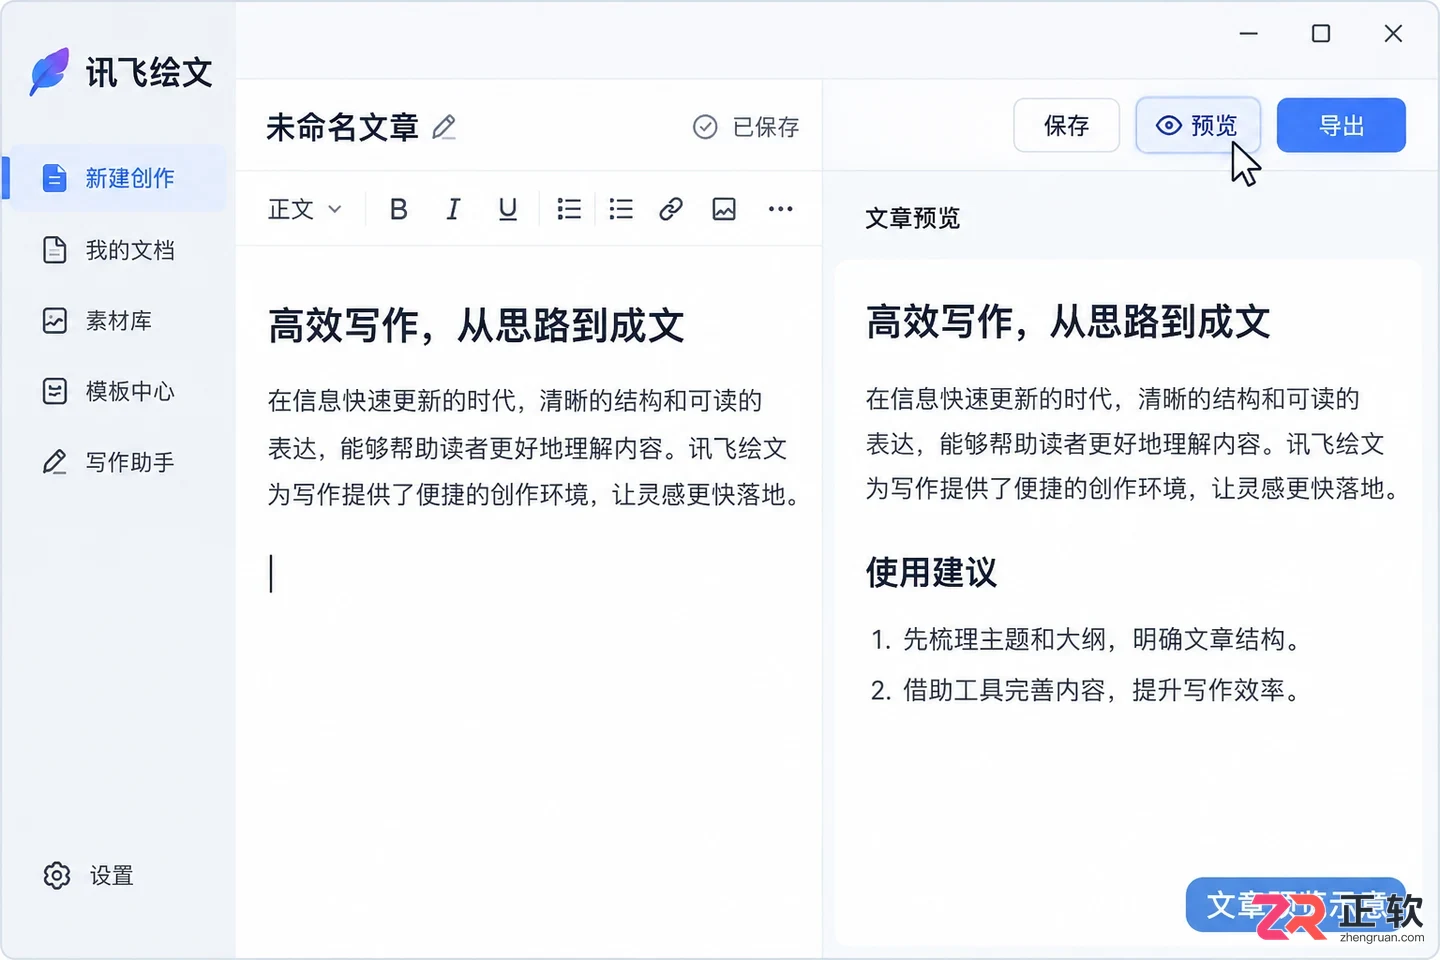Image resolution: width=1440 pixels, height=960 pixels.
Task: Toggle the 预览 eye button
Action: tap(1197, 126)
